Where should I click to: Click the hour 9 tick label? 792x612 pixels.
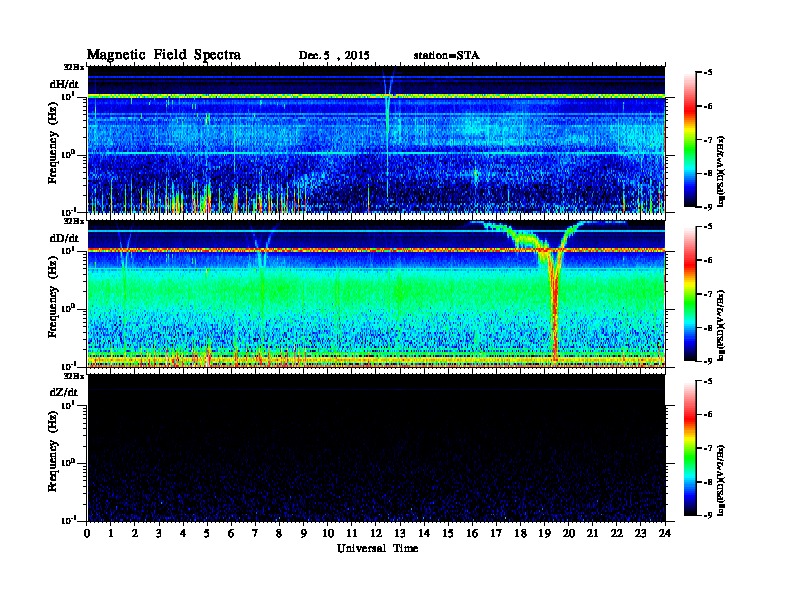coord(304,534)
